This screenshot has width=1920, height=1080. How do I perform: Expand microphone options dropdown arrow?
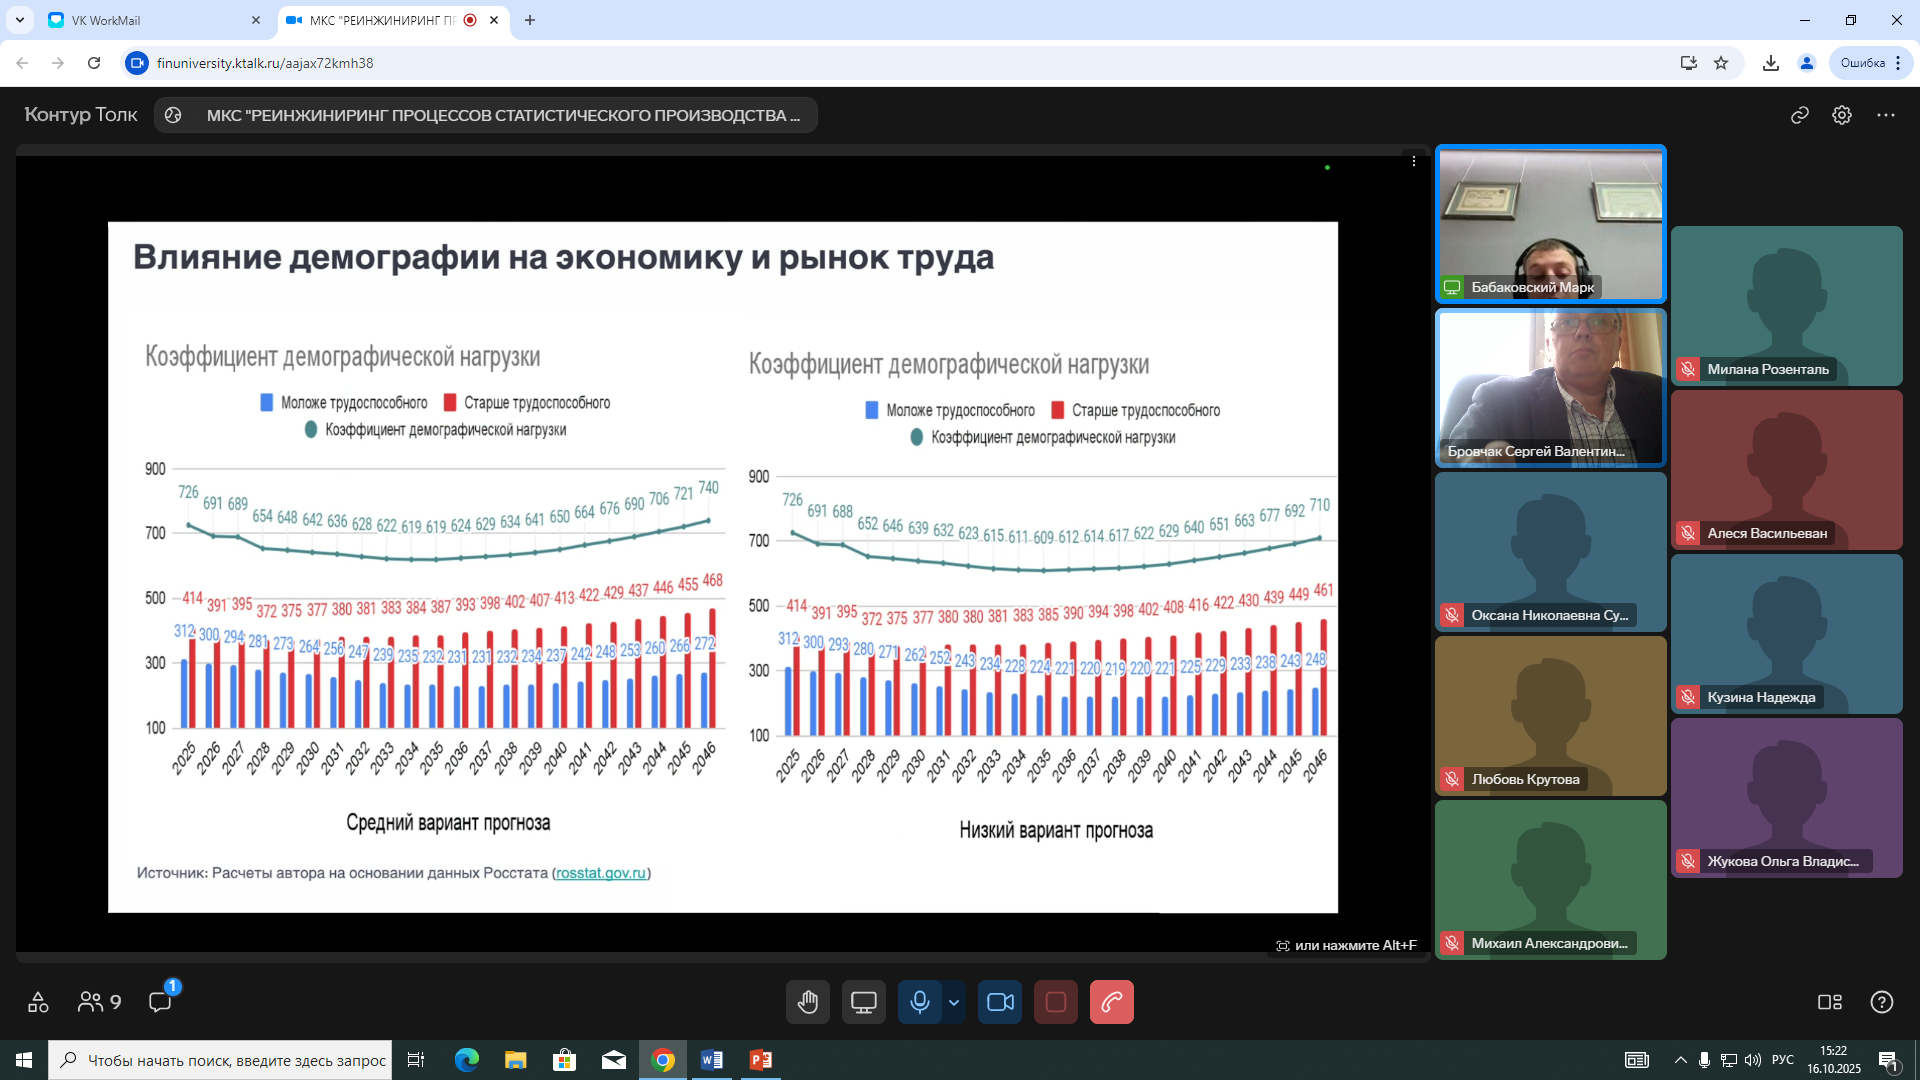pyautogui.click(x=954, y=1002)
